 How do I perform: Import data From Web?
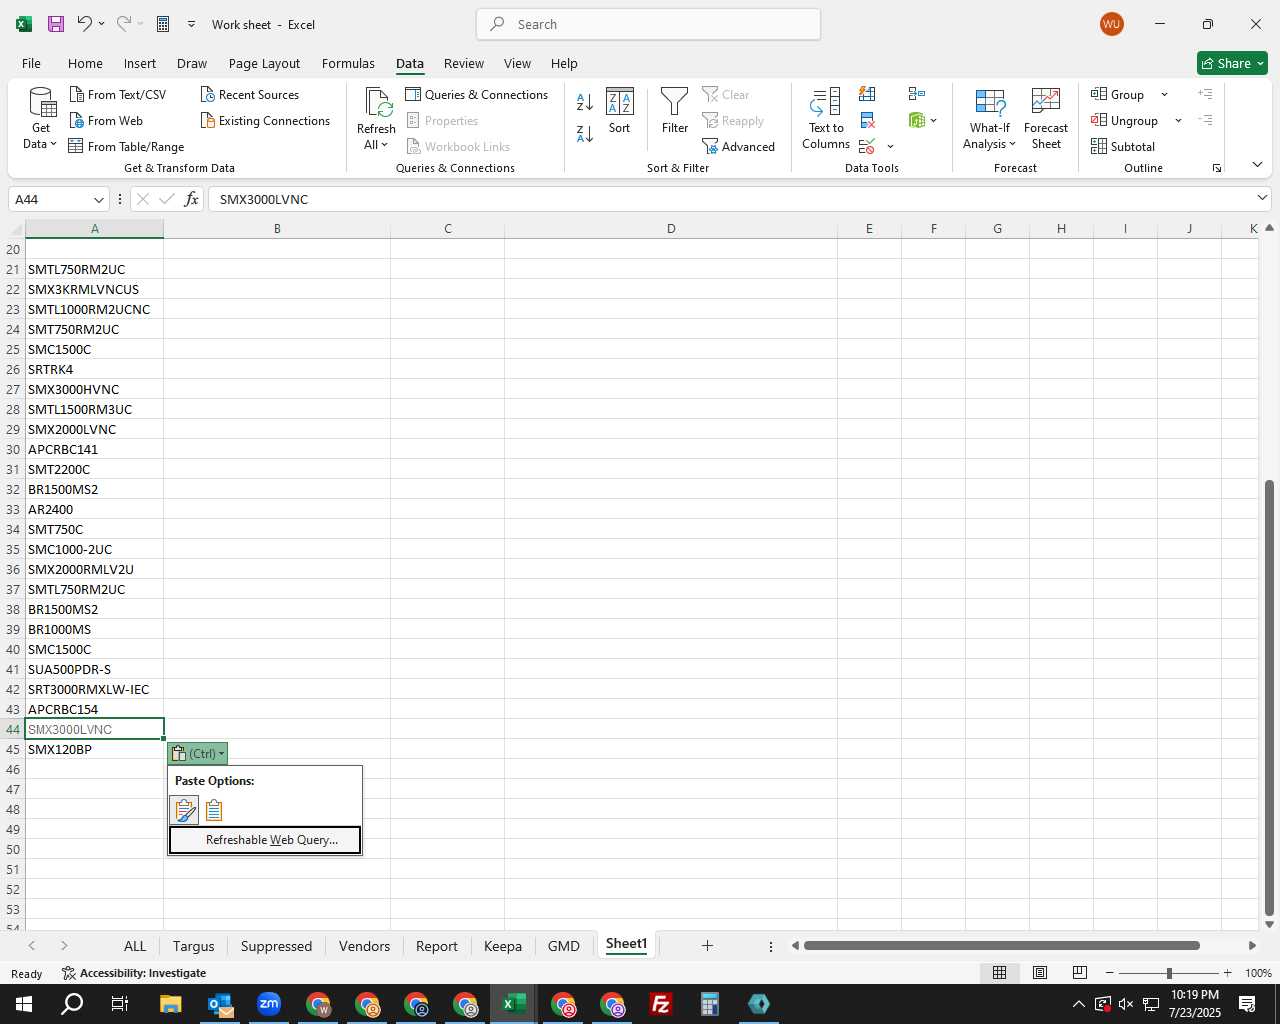tap(106, 120)
